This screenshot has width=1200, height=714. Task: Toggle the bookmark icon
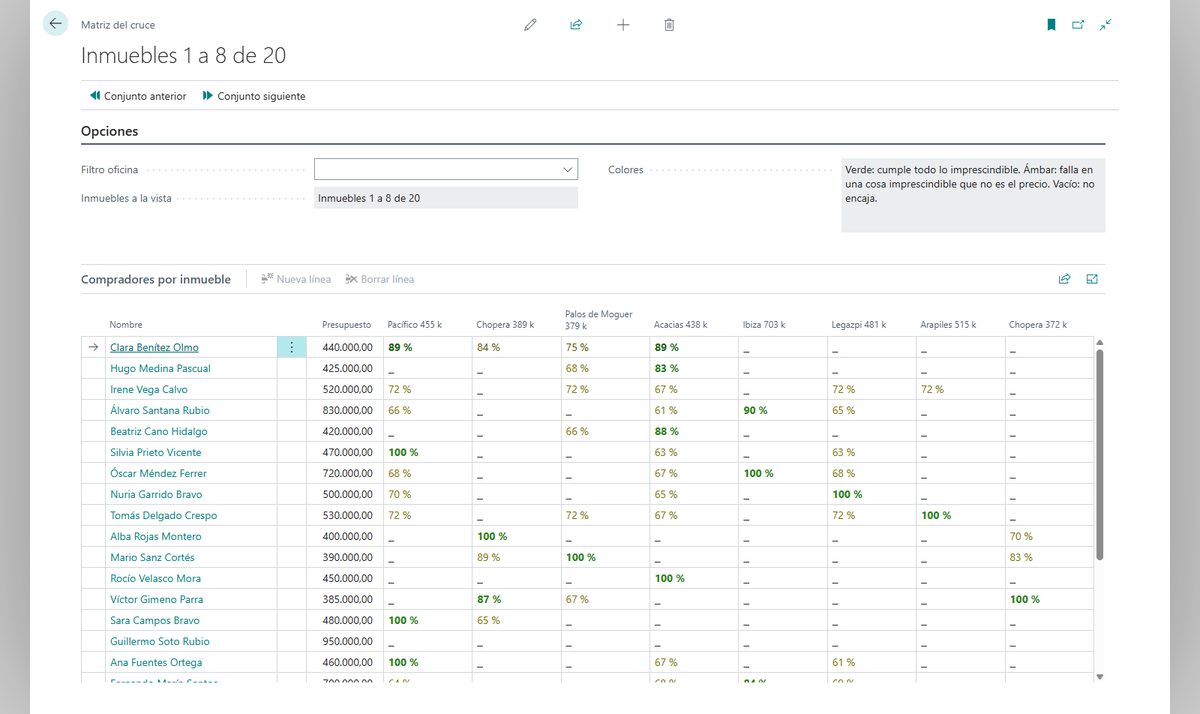pyautogui.click(x=1051, y=25)
